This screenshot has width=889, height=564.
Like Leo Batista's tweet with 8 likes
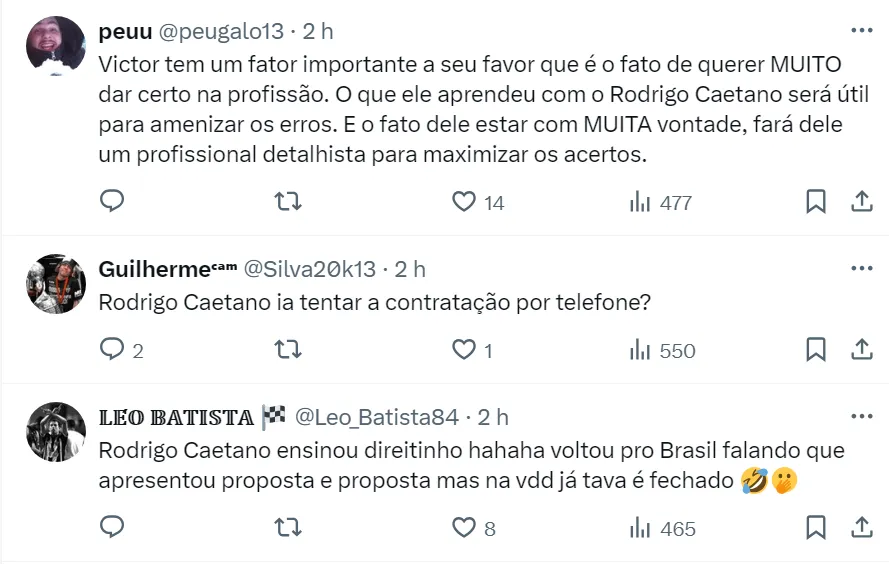pyautogui.click(x=464, y=528)
